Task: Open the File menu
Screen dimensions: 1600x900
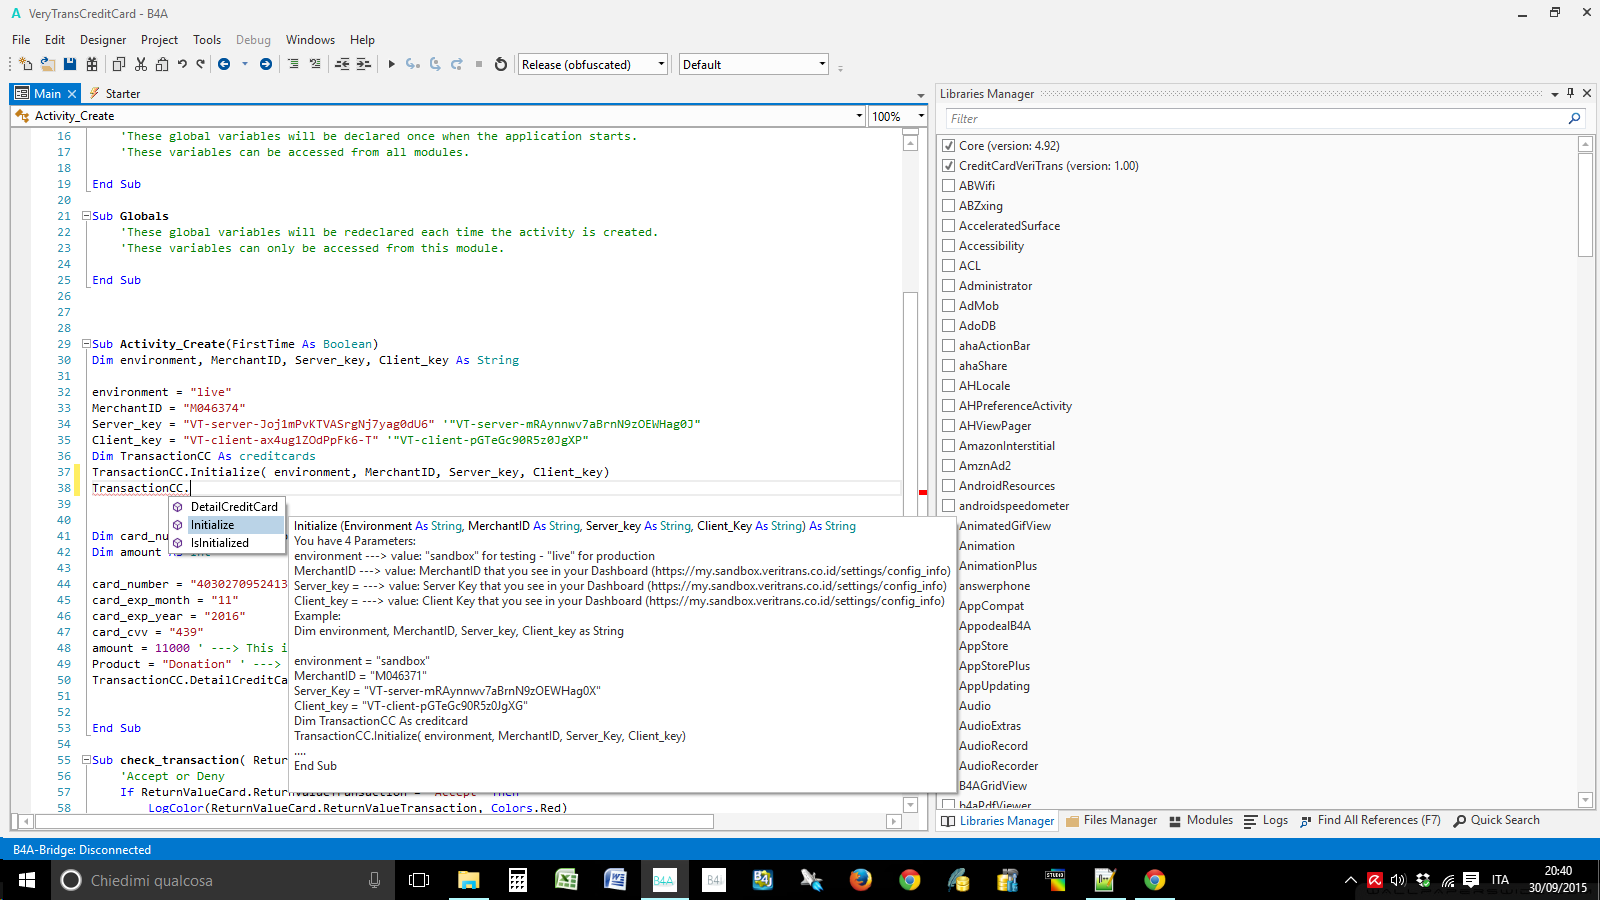Action: click(21, 40)
